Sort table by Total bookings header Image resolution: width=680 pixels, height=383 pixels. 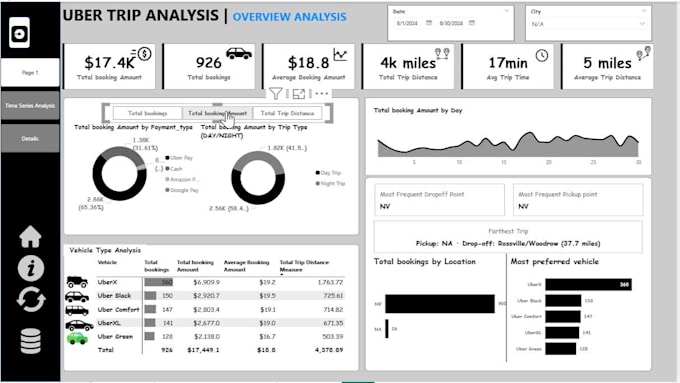(x=156, y=266)
